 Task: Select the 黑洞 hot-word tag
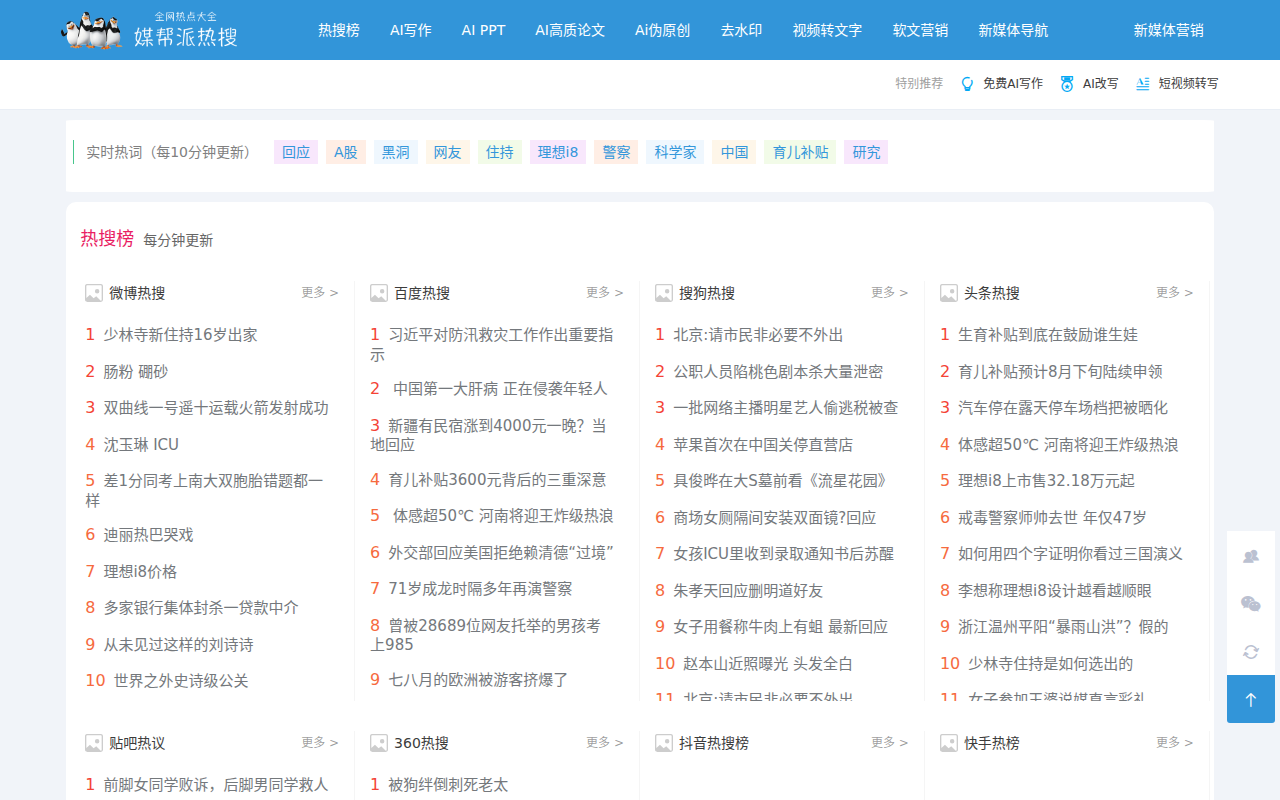tap(396, 152)
